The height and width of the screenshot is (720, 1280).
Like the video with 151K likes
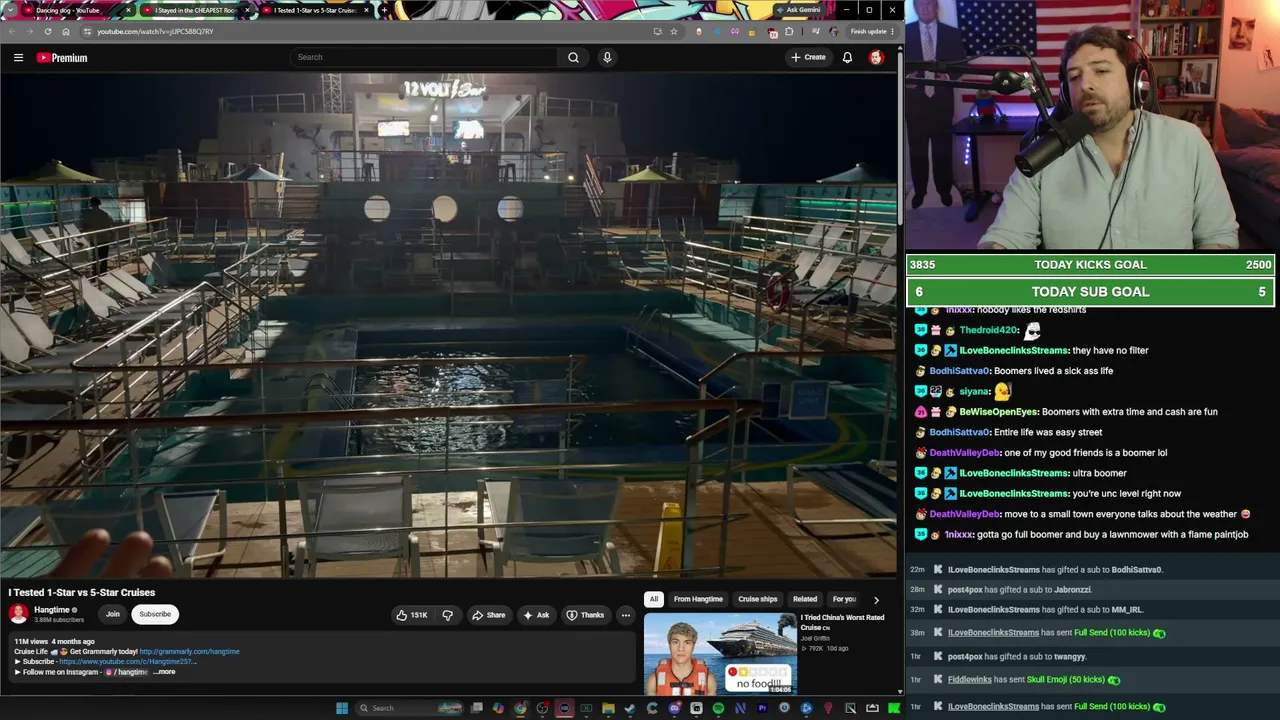[412, 615]
